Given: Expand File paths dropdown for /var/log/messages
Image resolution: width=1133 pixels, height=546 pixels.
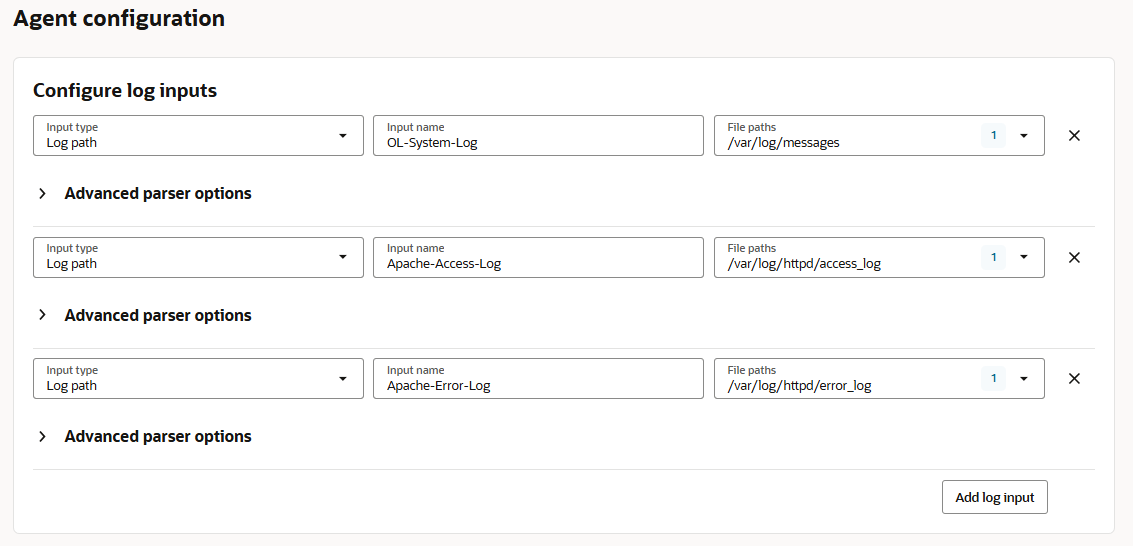Looking at the screenshot, I should [1023, 136].
